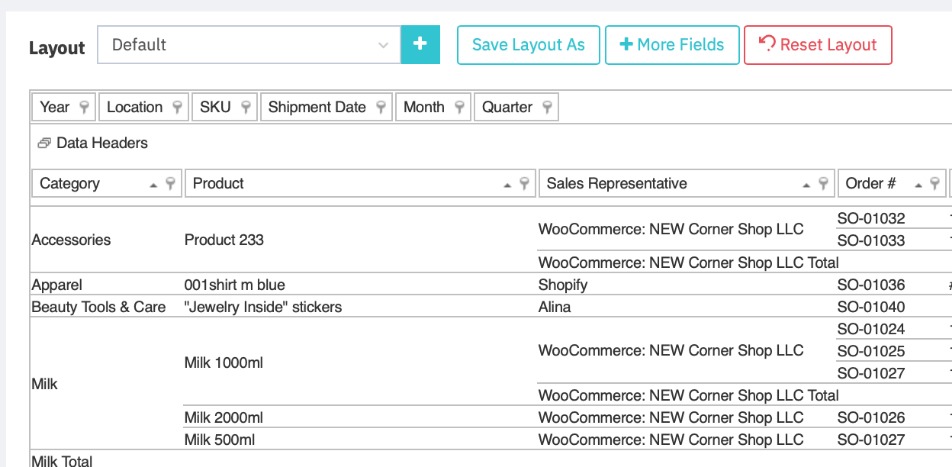Click filter icon on Quarter field
This screenshot has width=952, height=467.
tap(547, 107)
